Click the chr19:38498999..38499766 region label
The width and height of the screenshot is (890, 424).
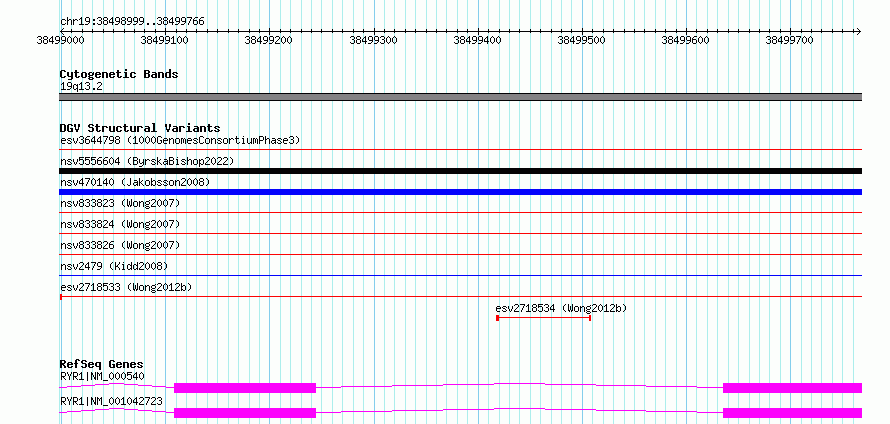(132, 22)
